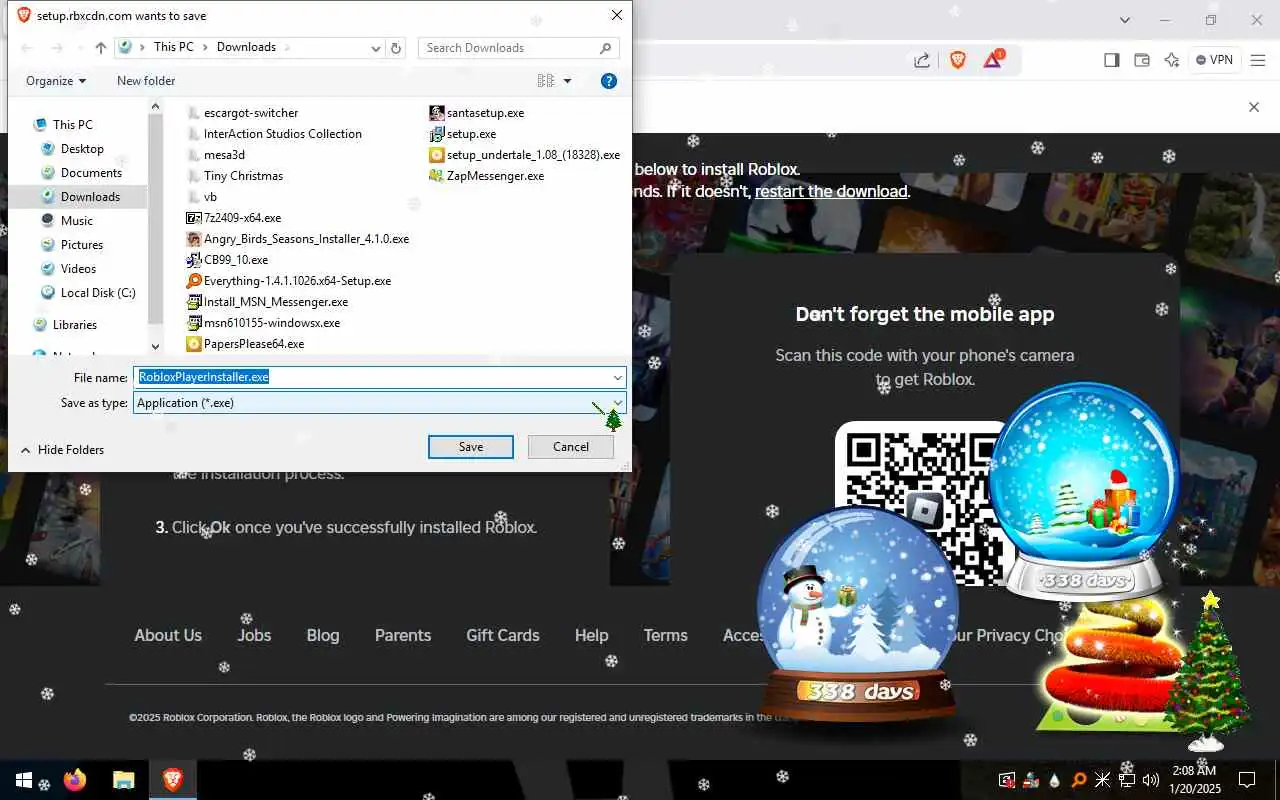Click the snowflake tray icon
The width and height of the screenshot is (1280, 800).
(1103, 780)
